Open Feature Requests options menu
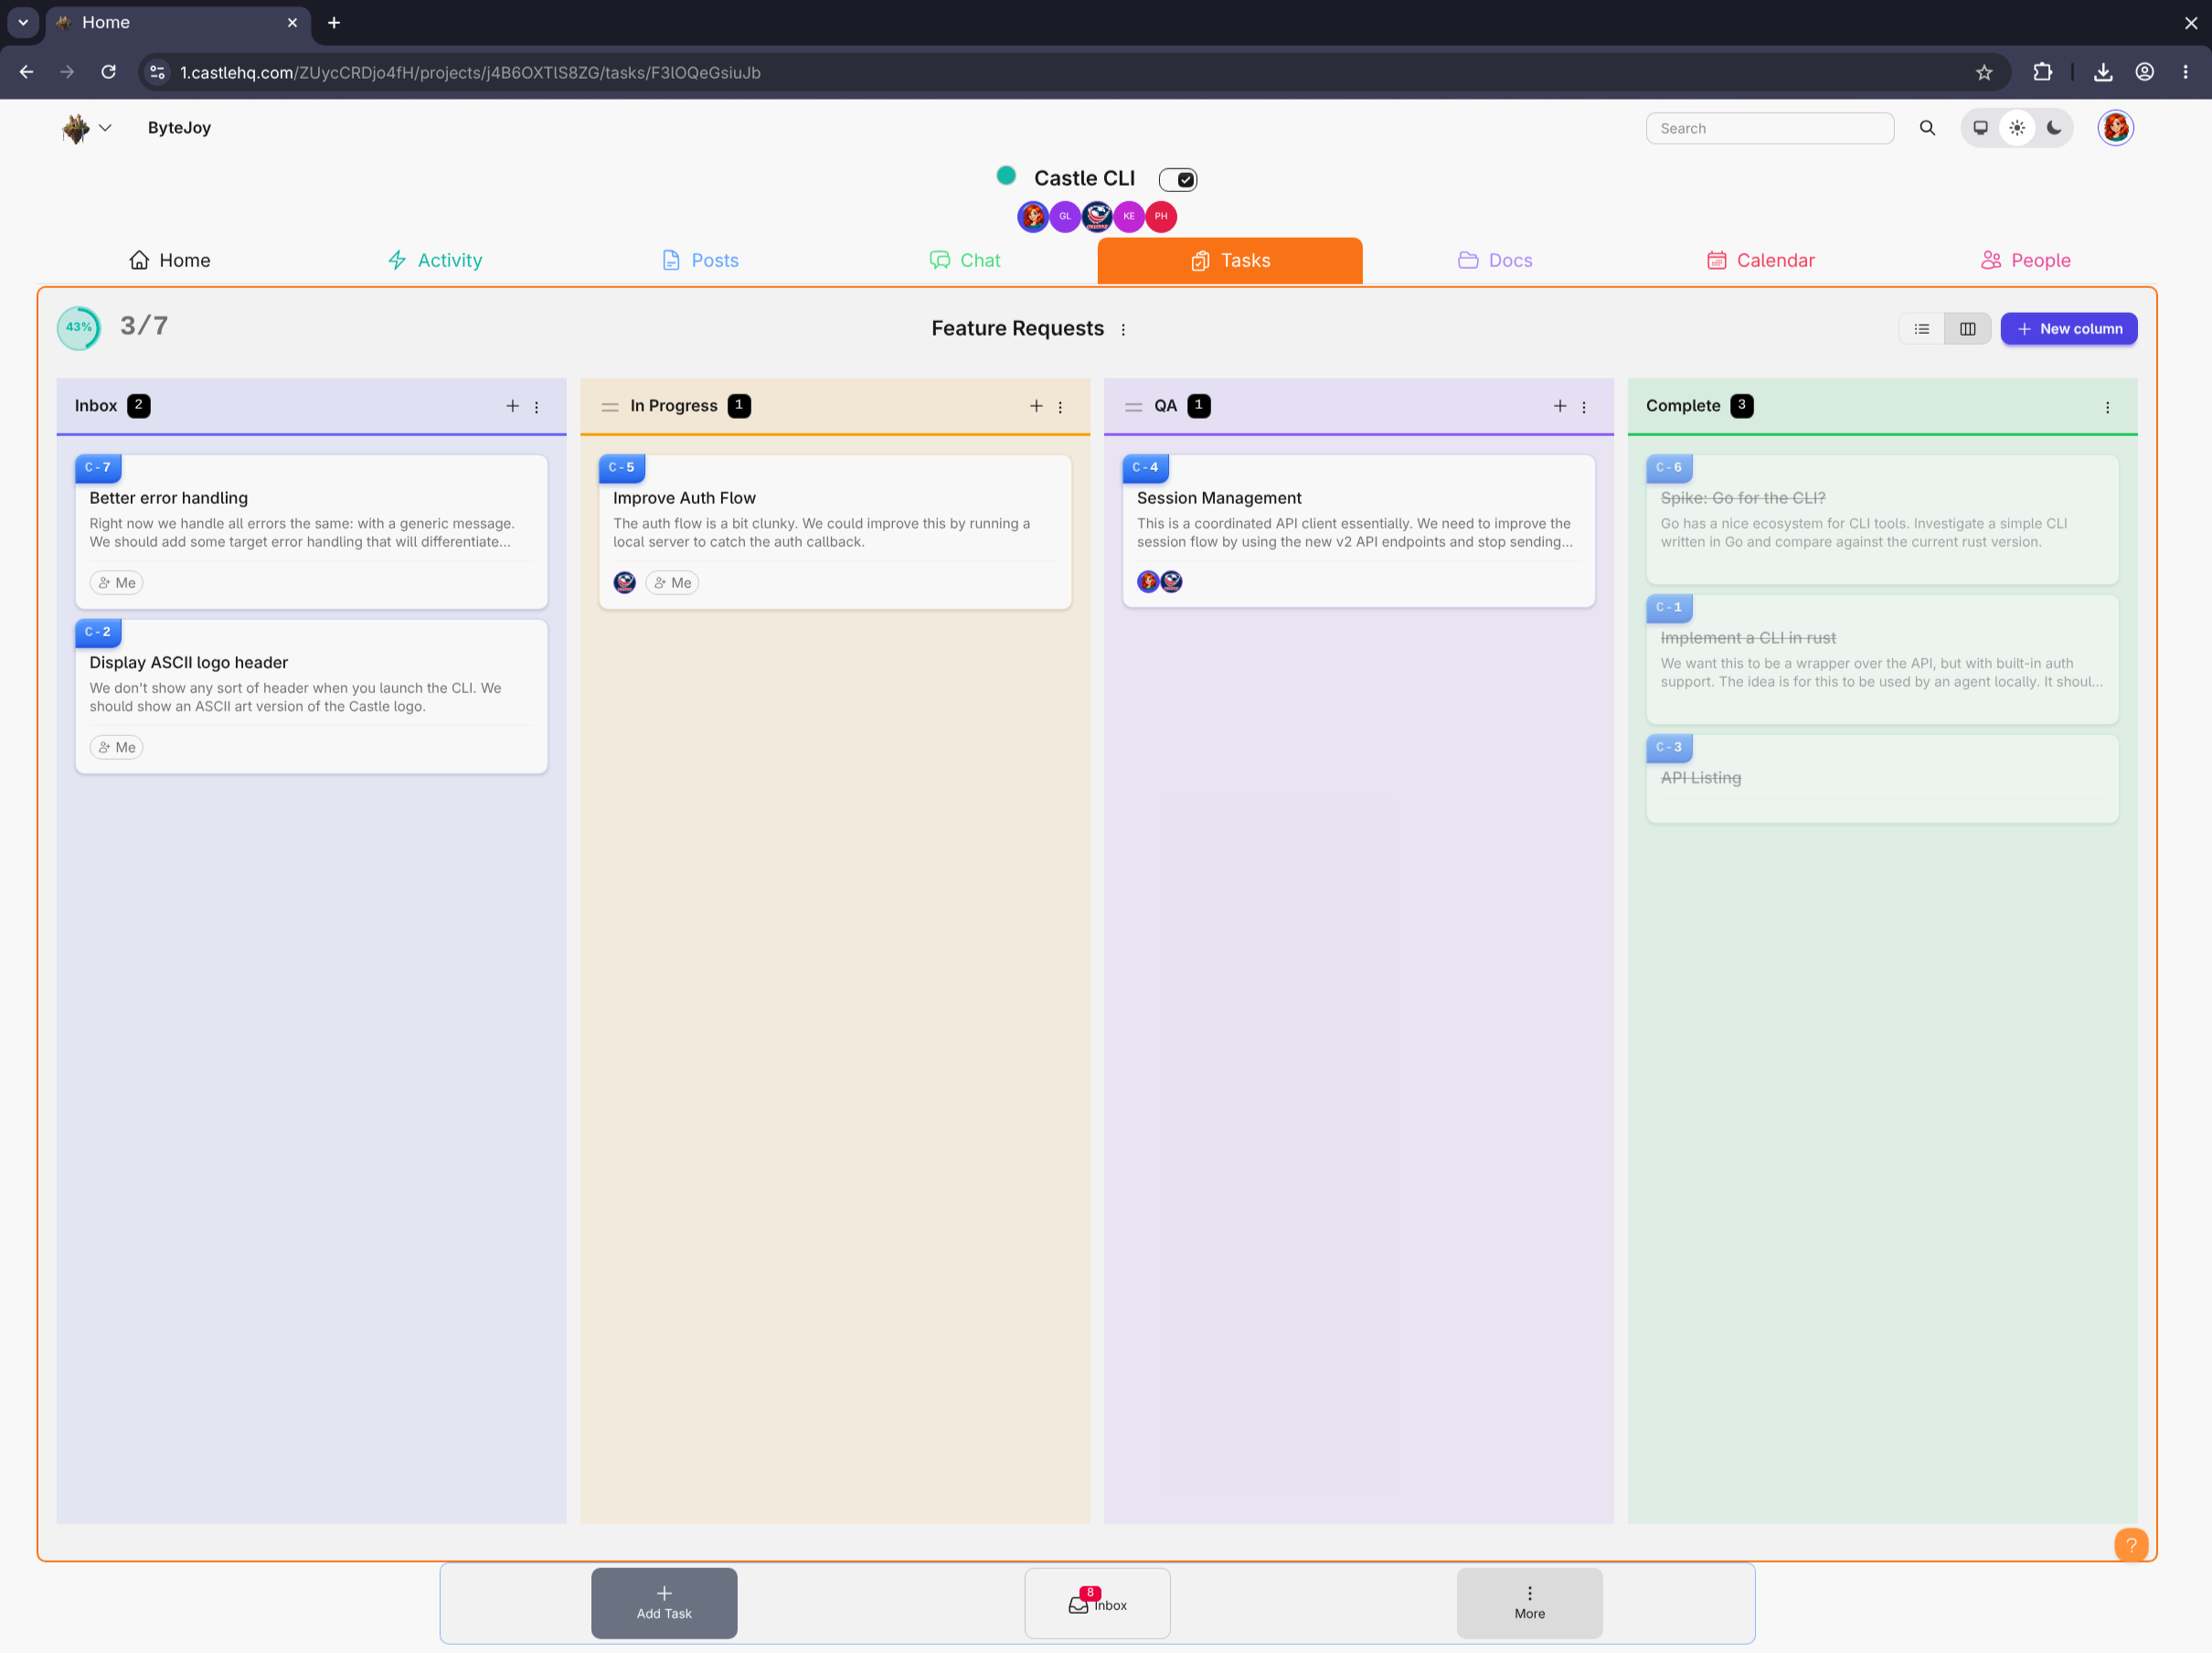This screenshot has width=2212, height=1653. coord(1123,330)
